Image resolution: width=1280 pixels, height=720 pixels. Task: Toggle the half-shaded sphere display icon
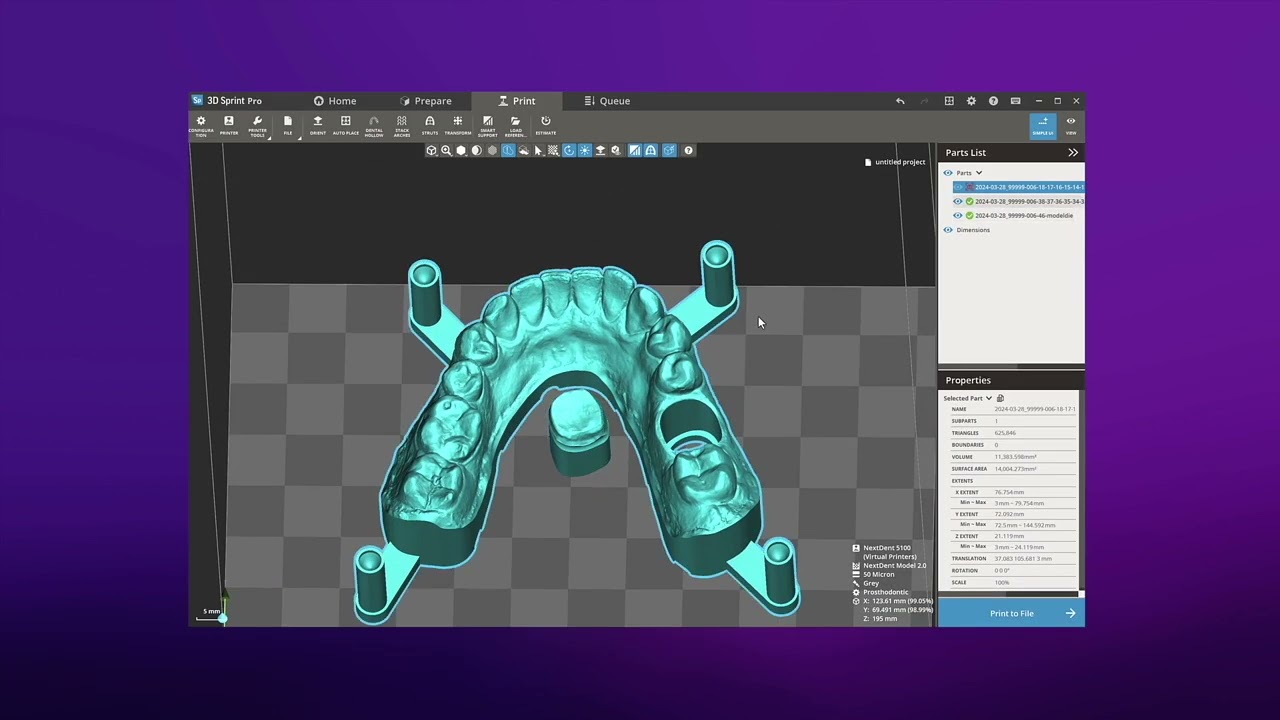pyautogui.click(x=476, y=150)
